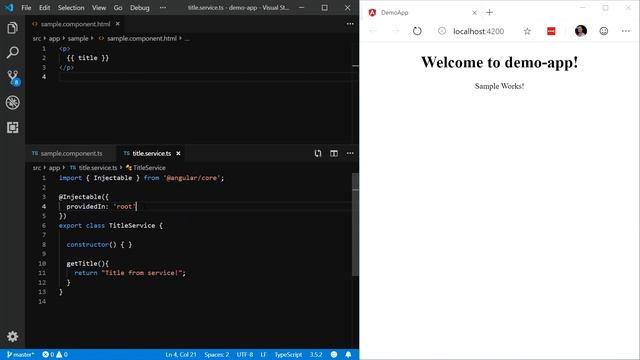The height and width of the screenshot is (360, 640).
Task: Refresh the browser page
Action: [x=417, y=31]
